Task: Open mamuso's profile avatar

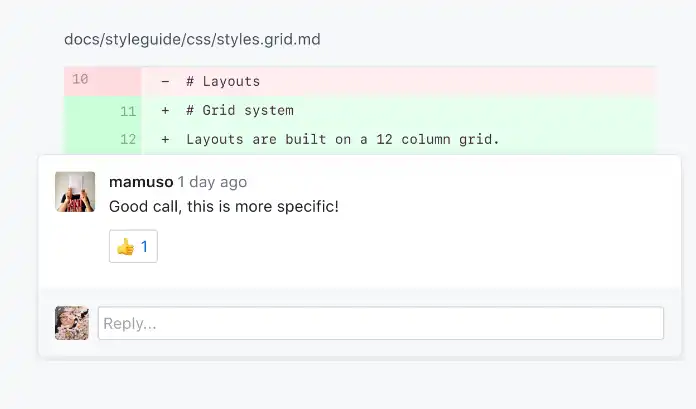Action: point(75,192)
